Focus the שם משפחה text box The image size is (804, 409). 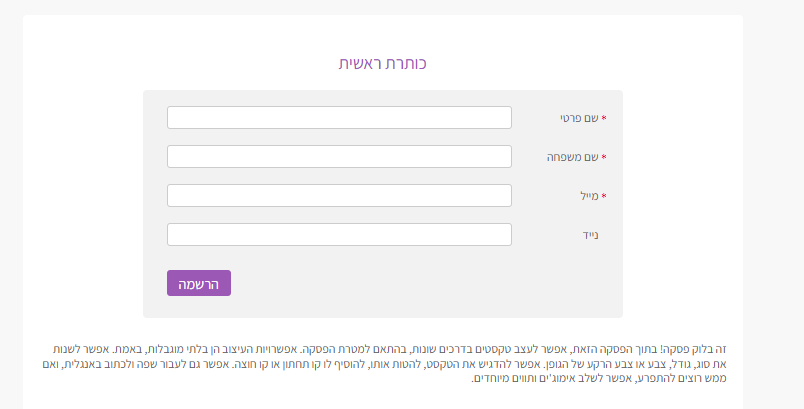point(339,156)
